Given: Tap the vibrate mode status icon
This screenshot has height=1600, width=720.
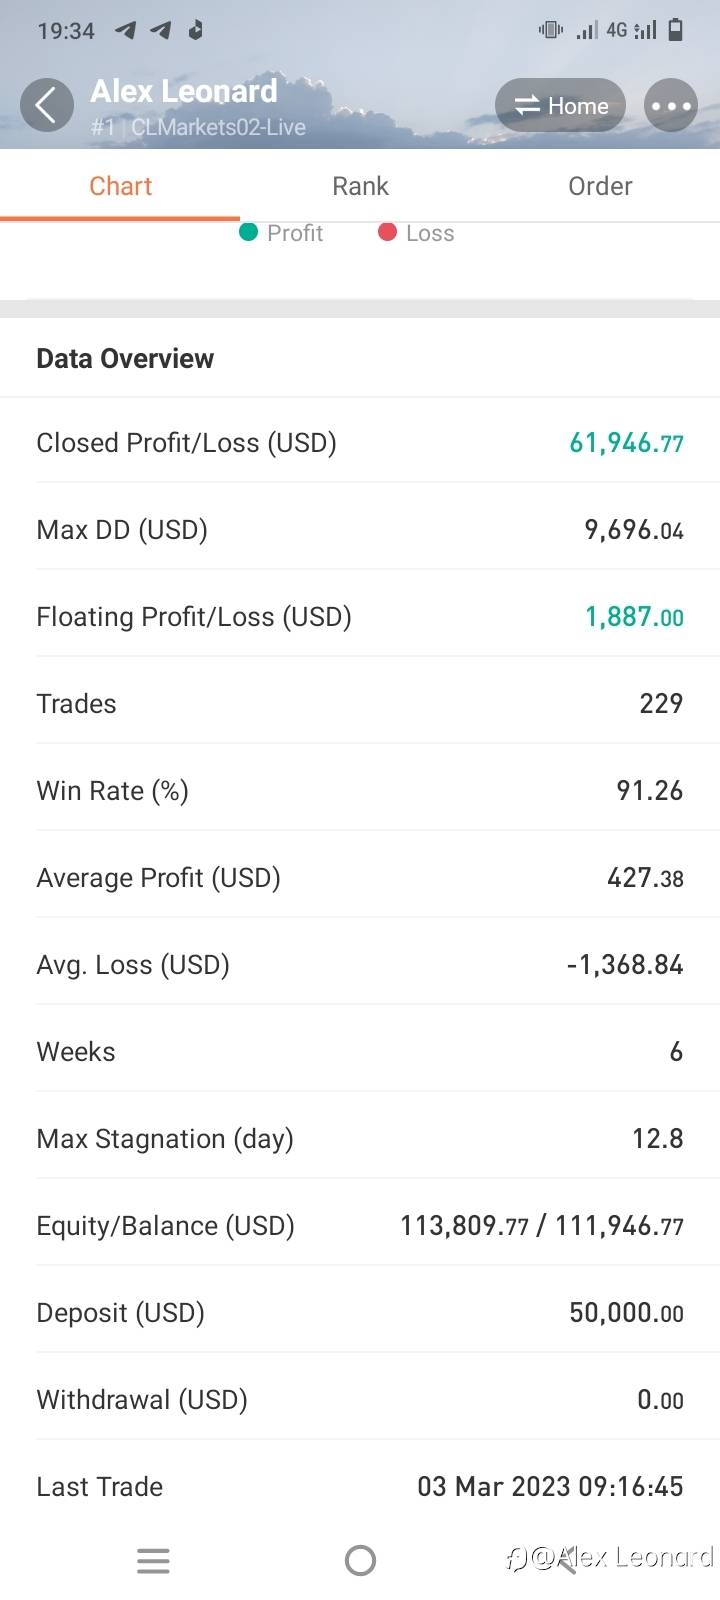Looking at the screenshot, I should pyautogui.click(x=550, y=30).
